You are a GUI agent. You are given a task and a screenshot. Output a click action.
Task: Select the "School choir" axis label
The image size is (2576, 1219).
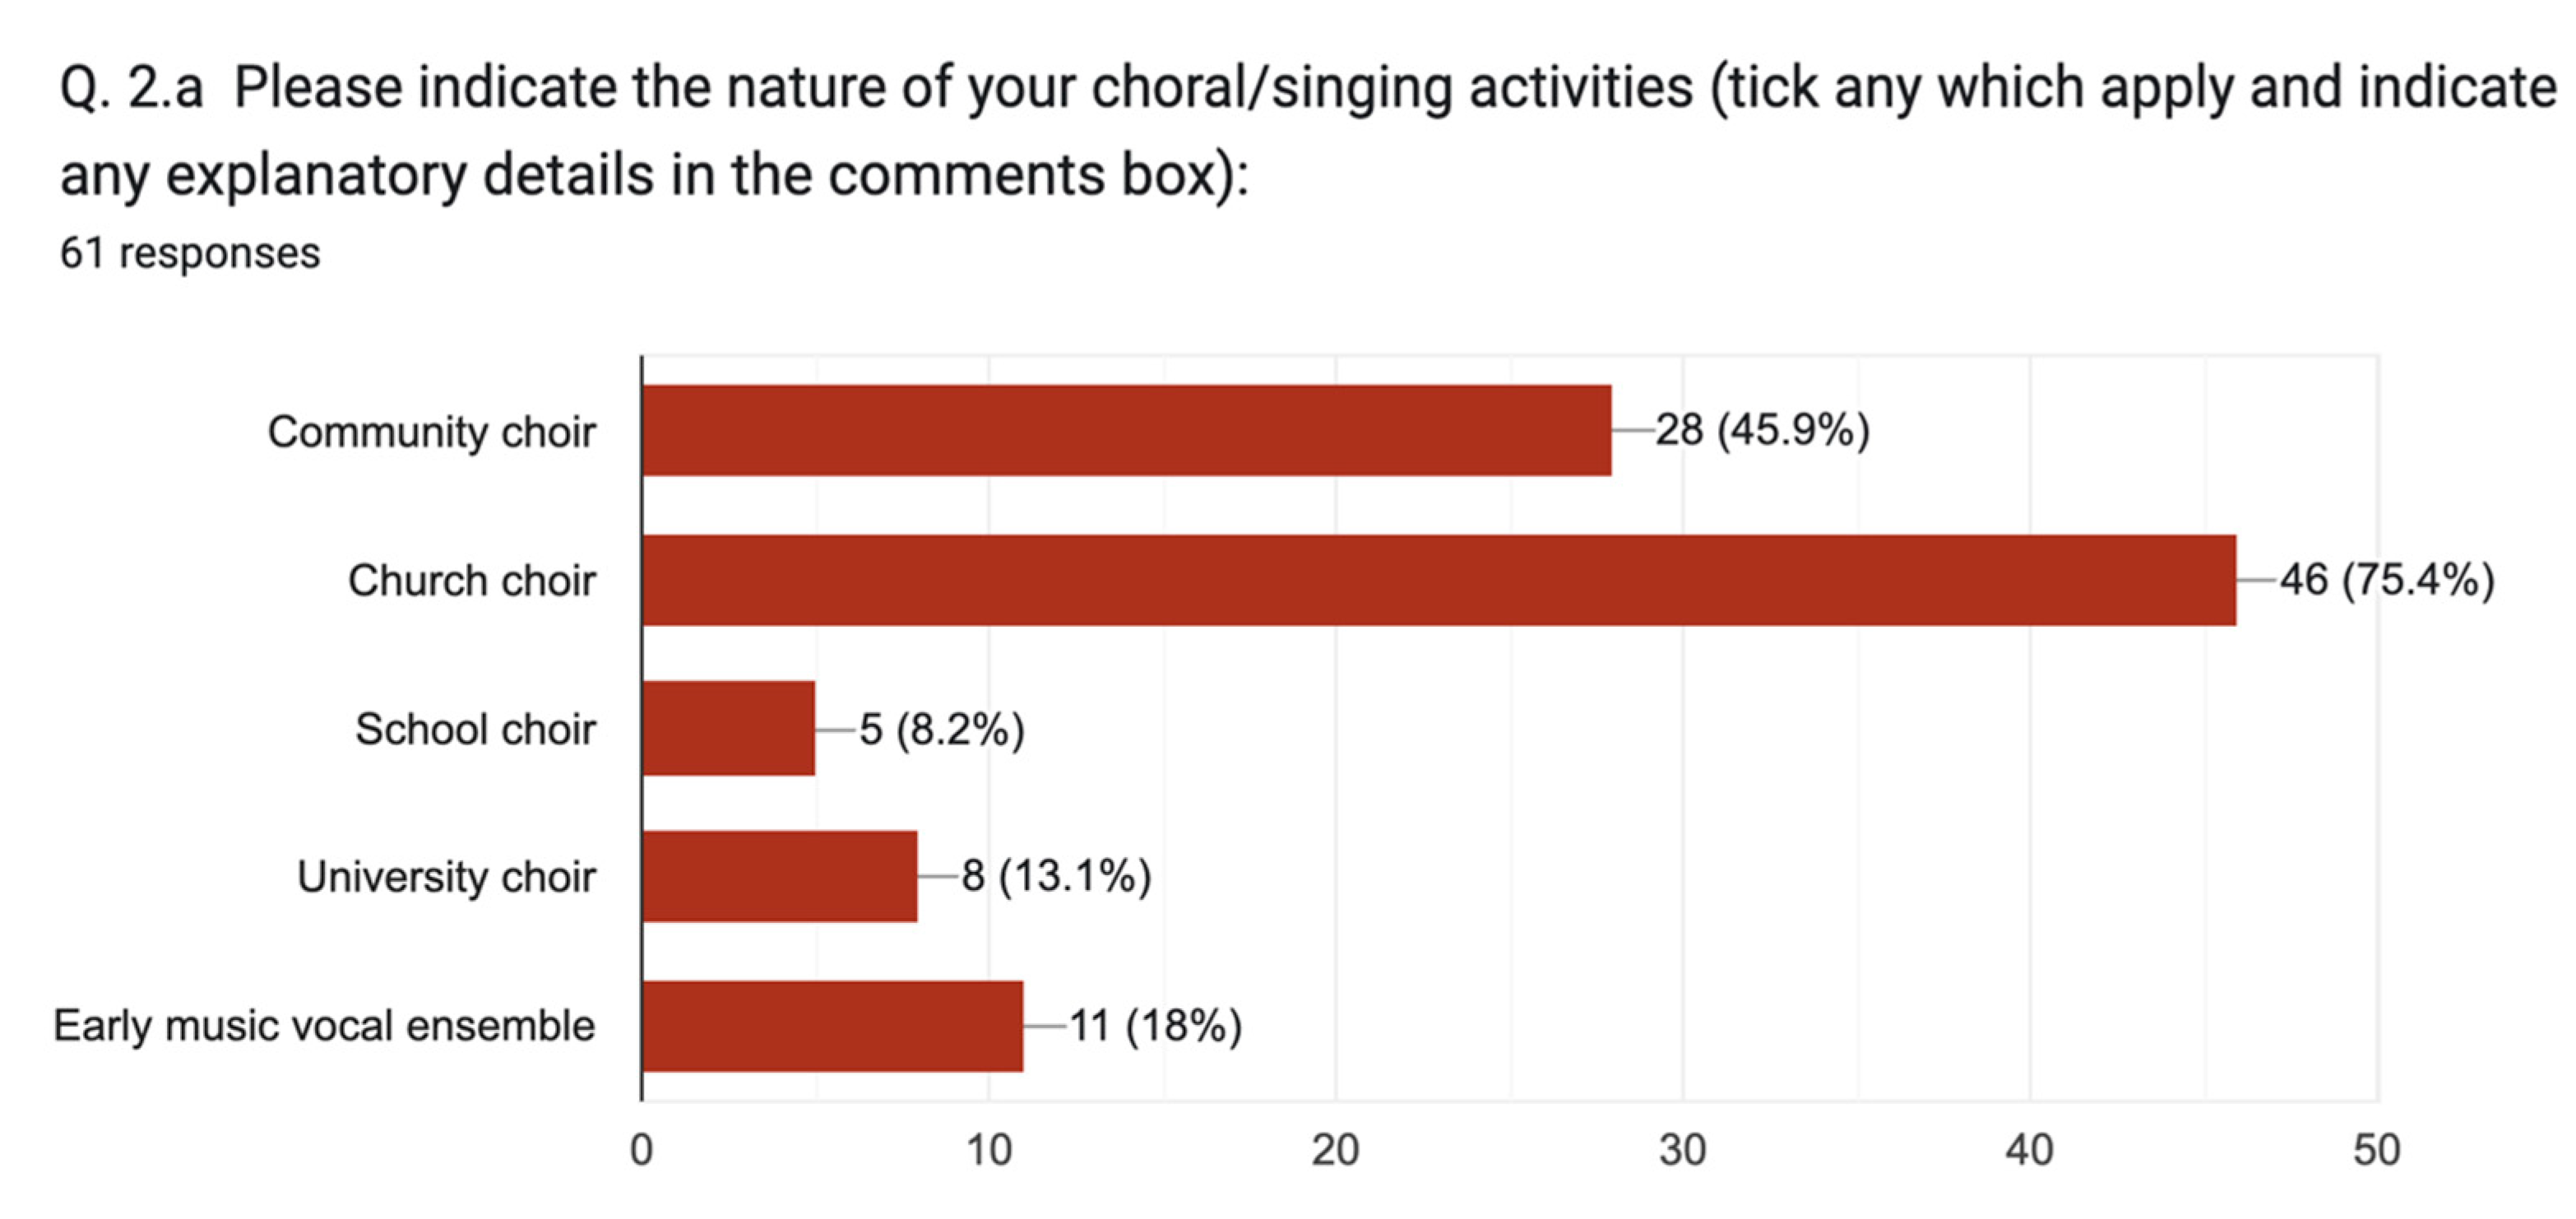click(475, 729)
